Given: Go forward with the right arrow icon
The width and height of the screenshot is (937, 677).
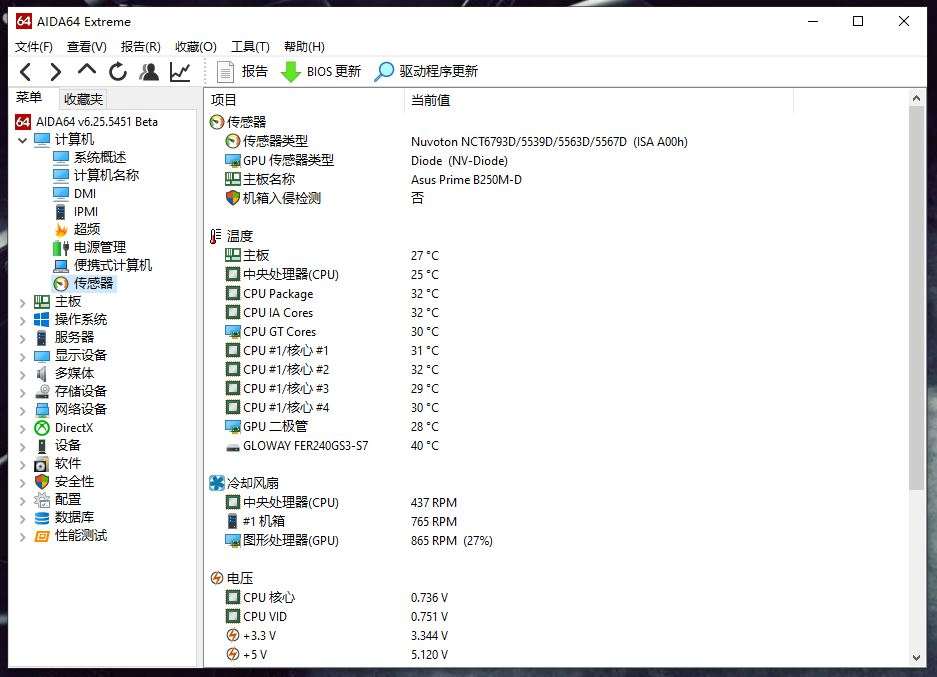Looking at the screenshot, I should [56, 72].
